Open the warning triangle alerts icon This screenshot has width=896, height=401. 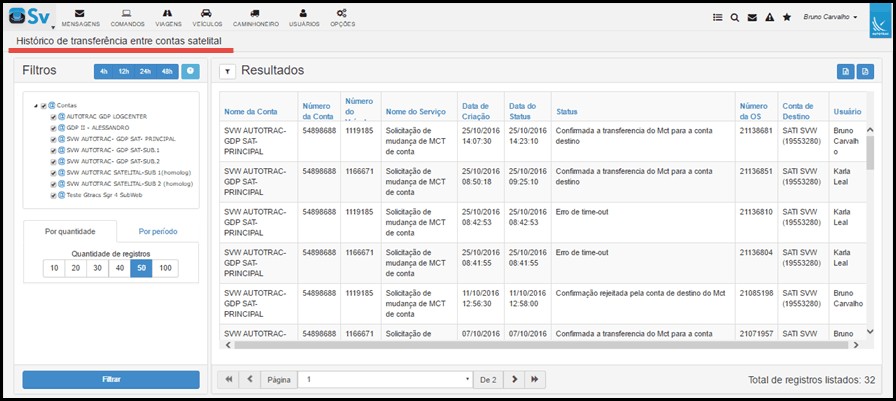point(769,17)
